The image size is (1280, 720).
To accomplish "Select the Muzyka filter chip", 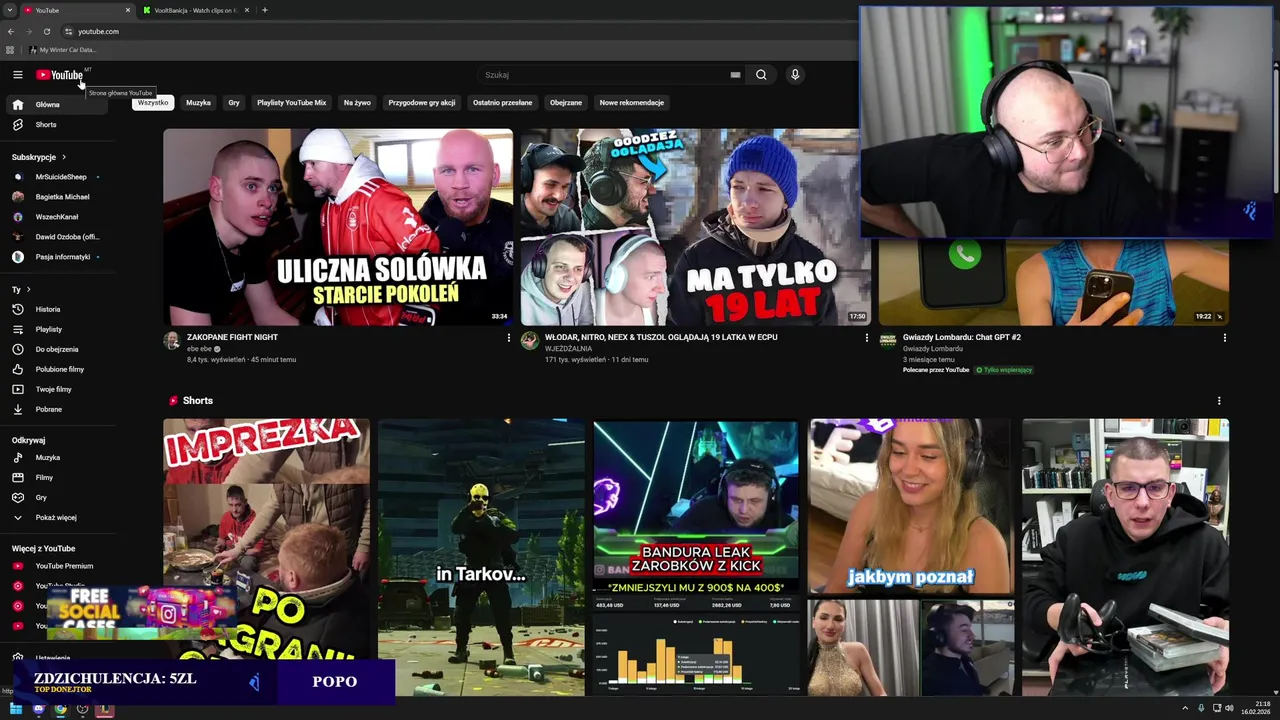I will (198, 102).
